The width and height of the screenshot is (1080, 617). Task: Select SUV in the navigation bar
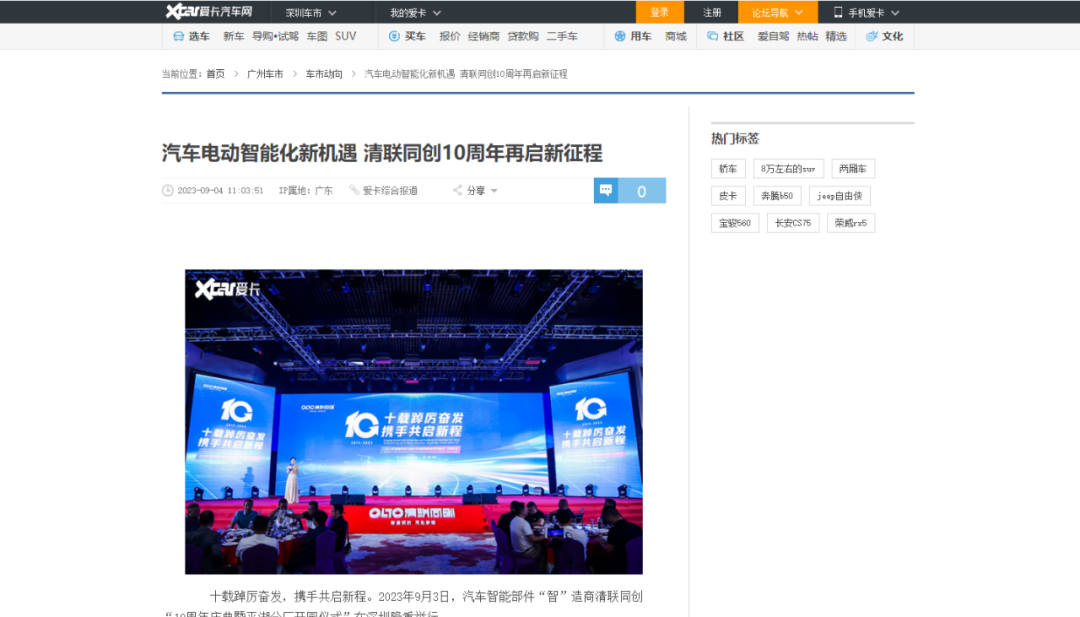346,36
